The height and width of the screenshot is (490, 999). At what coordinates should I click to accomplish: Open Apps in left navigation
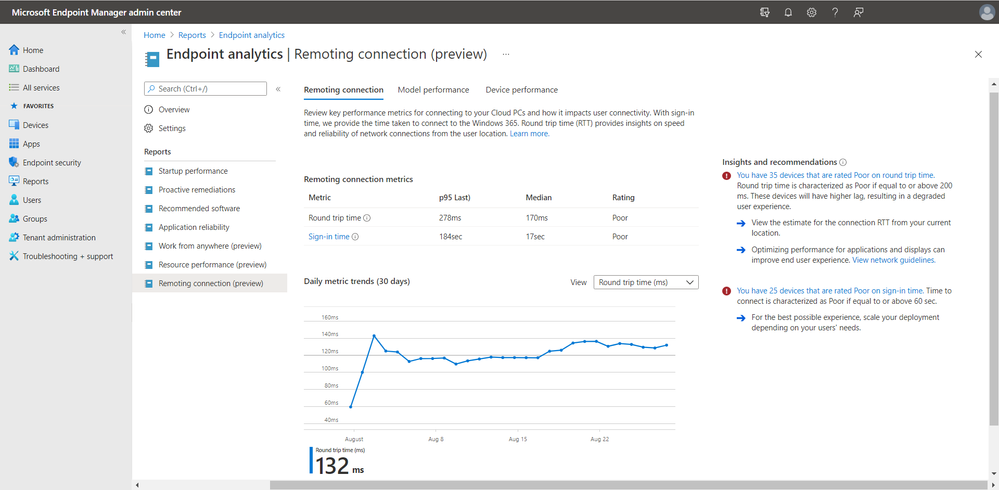click(31, 144)
